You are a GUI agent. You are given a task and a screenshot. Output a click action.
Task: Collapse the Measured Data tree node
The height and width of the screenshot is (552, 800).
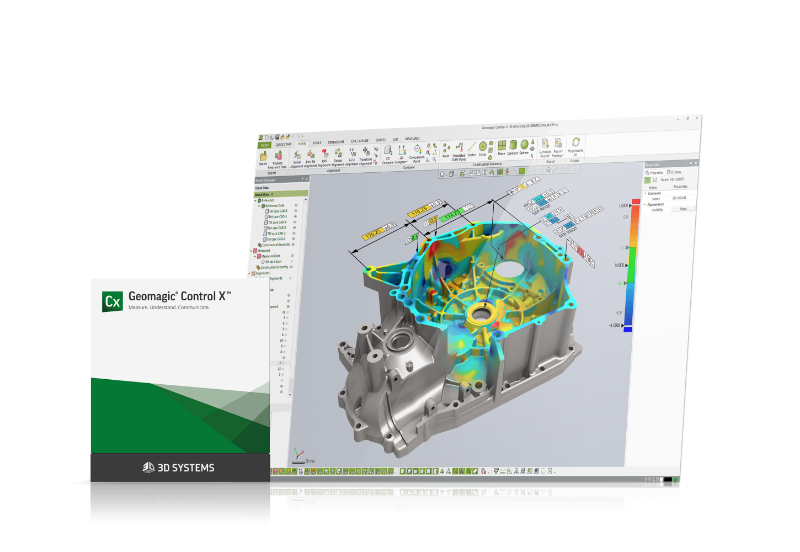[x=256, y=257]
